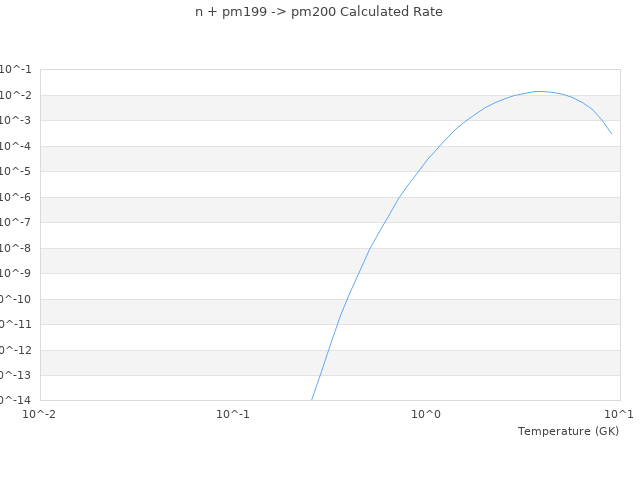Click the 'Temperature (GK)' x-axis title
The image size is (640, 480).
click(x=568, y=431)
